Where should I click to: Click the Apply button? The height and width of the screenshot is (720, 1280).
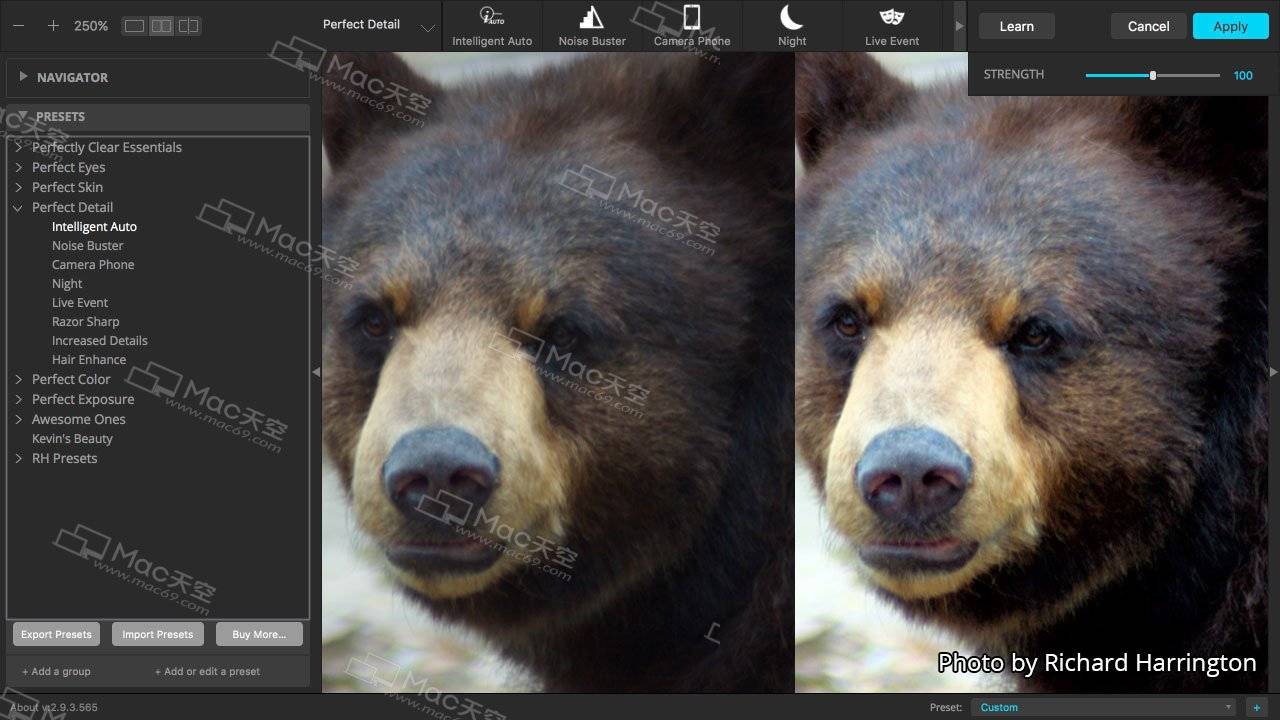click(x=1230, y=26)
